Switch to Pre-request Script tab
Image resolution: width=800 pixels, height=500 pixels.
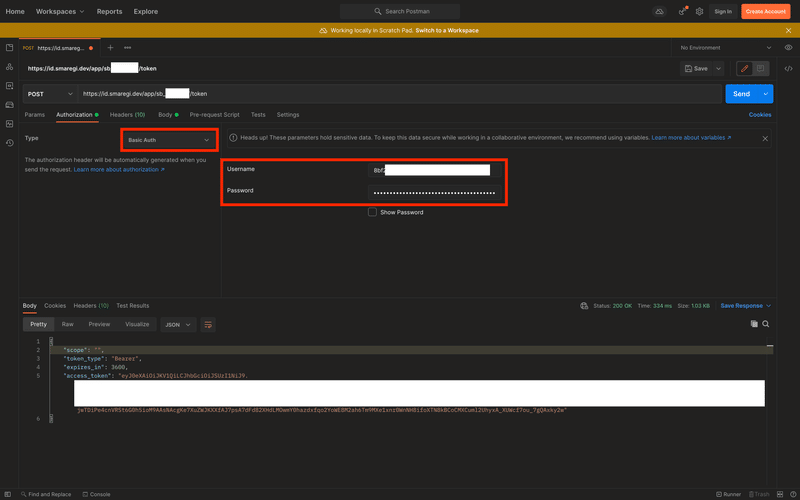pyautogui.click(x=214, y=115)
